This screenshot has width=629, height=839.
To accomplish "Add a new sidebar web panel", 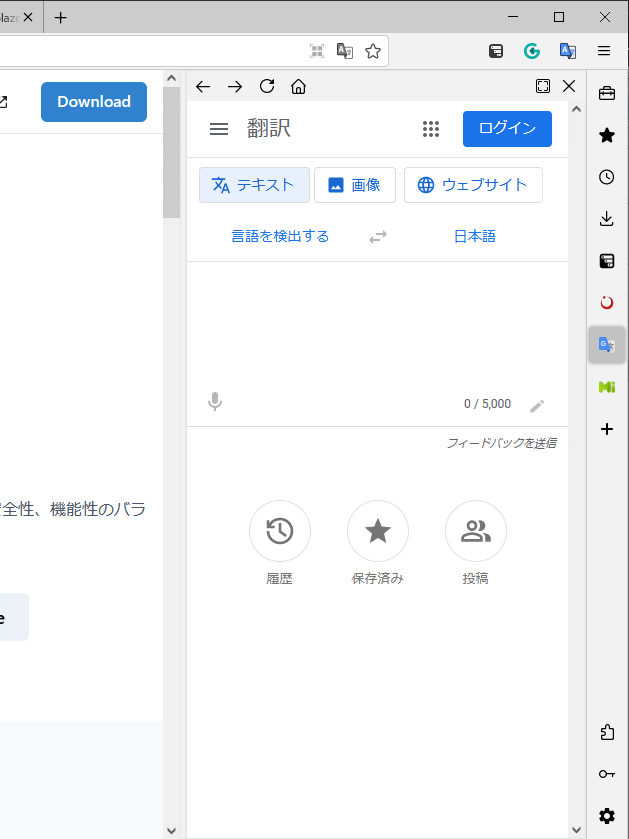I will (607, 429).
